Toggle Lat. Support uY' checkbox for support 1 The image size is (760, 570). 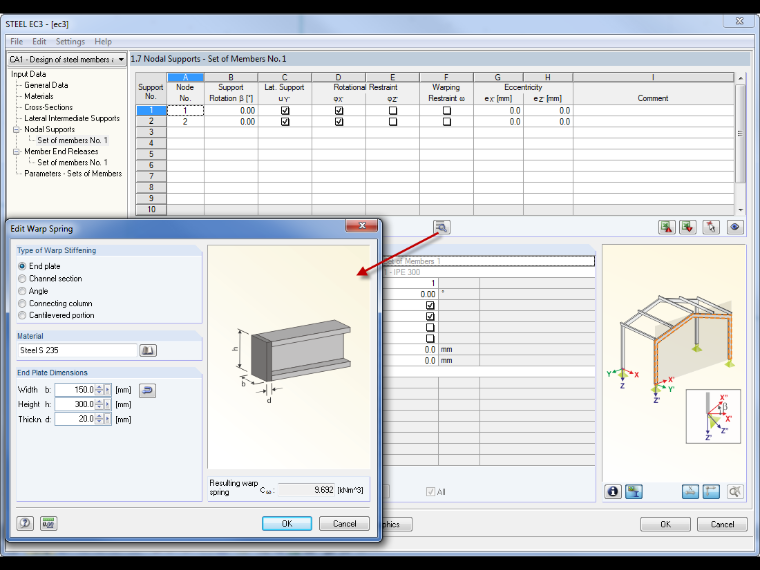click(285, 111)
